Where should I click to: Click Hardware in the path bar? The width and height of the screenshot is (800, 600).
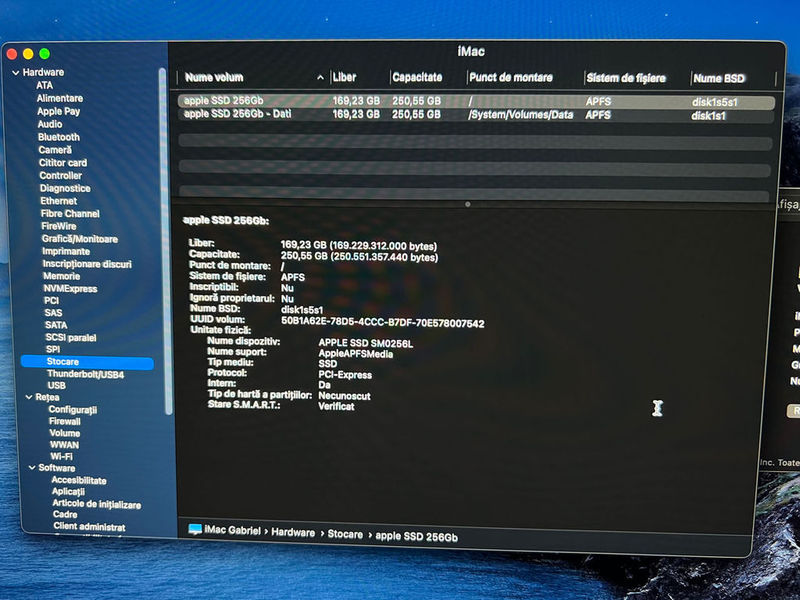(x=293, y=532)
